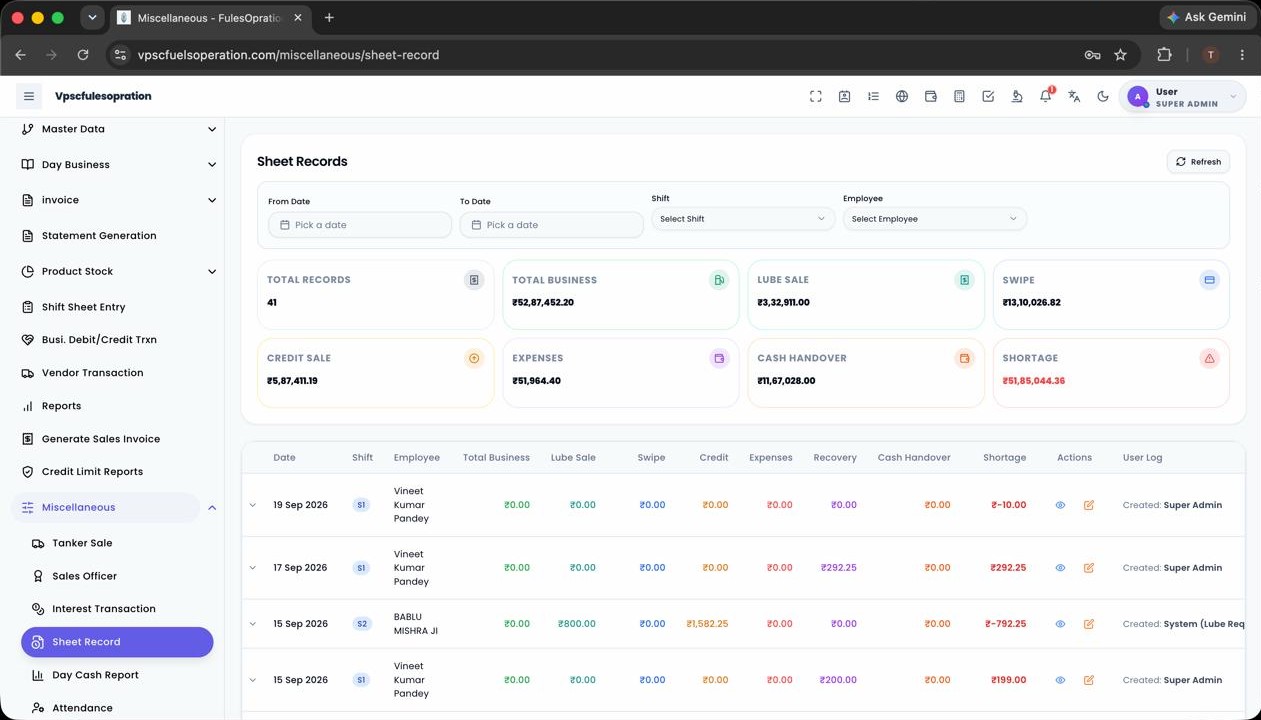View the 17 Sep 2026 record details
The height and width of the screenshot is (720, 1261).
click(1060, 568)
